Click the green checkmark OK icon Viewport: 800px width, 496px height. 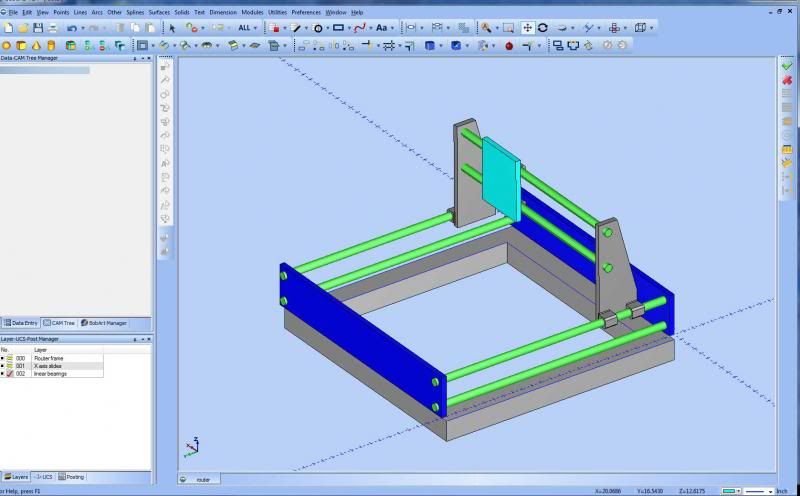click(x=787, y=65)
